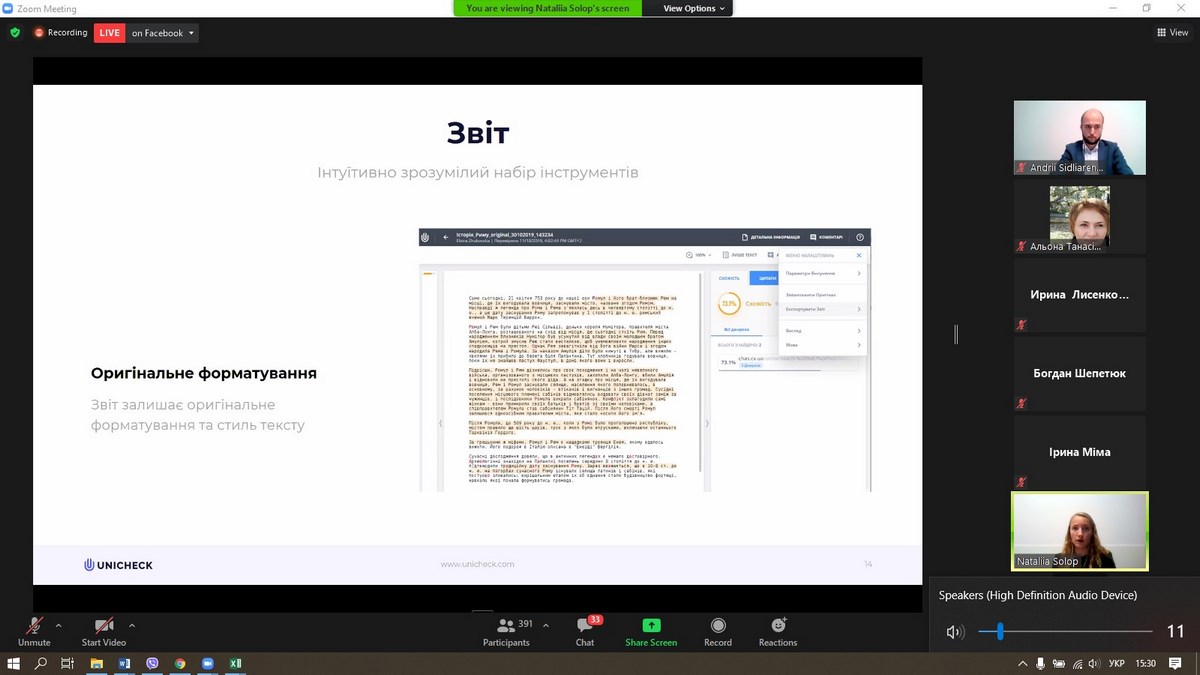
Task: Click the green Share Screen icon
Action: (x=651, y=626)
